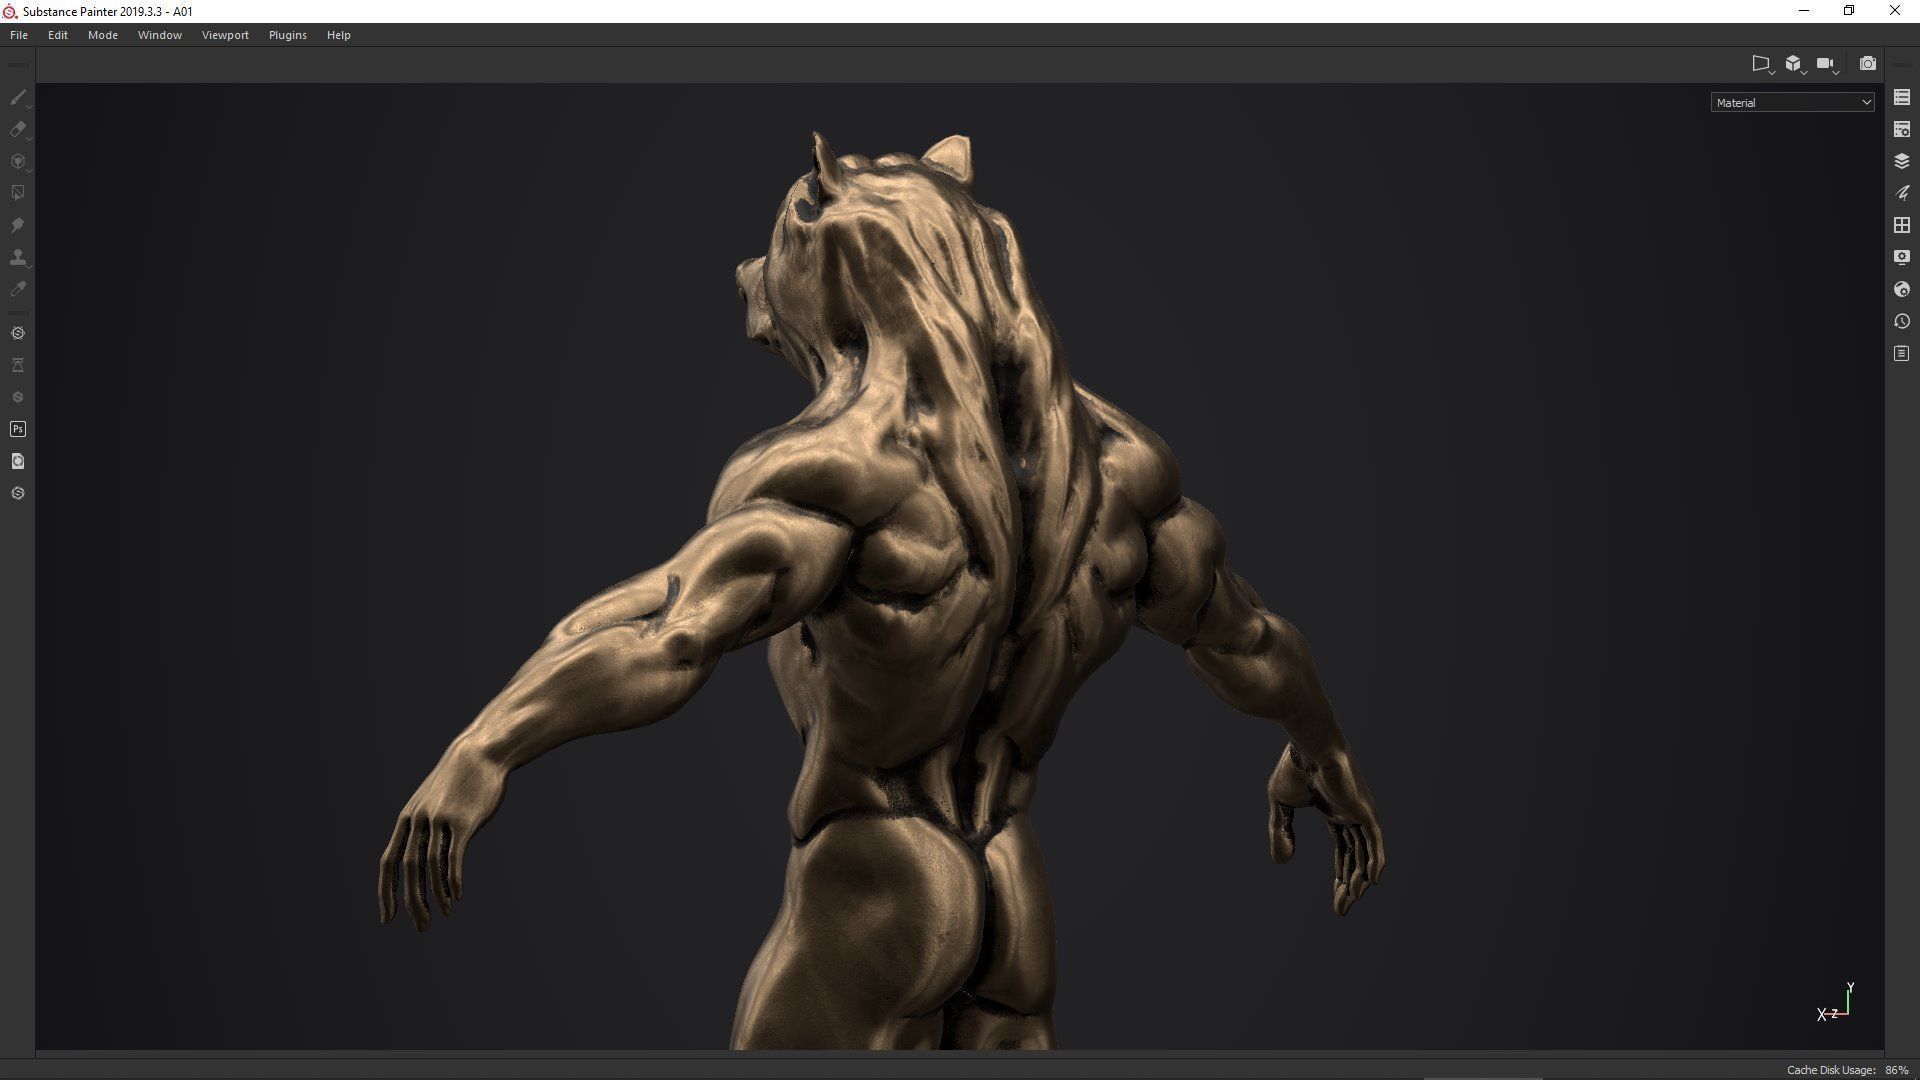Click the dim hexagon plugin icon above Ps
Screen dimensions: 1920x1080
coord(17,397)
